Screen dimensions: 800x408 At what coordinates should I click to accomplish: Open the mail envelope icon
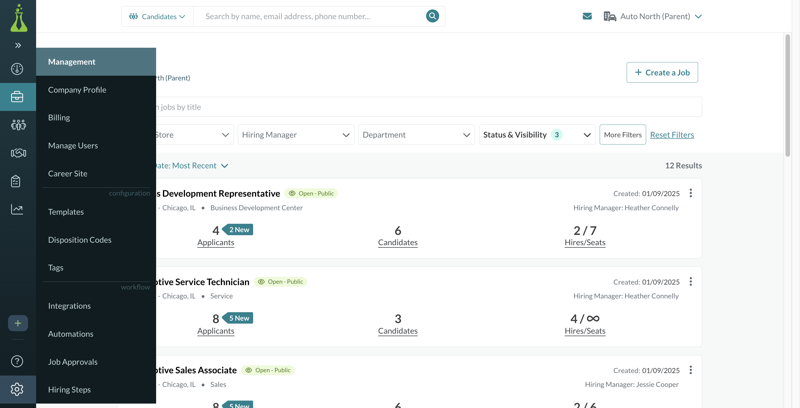pos(587,16)
